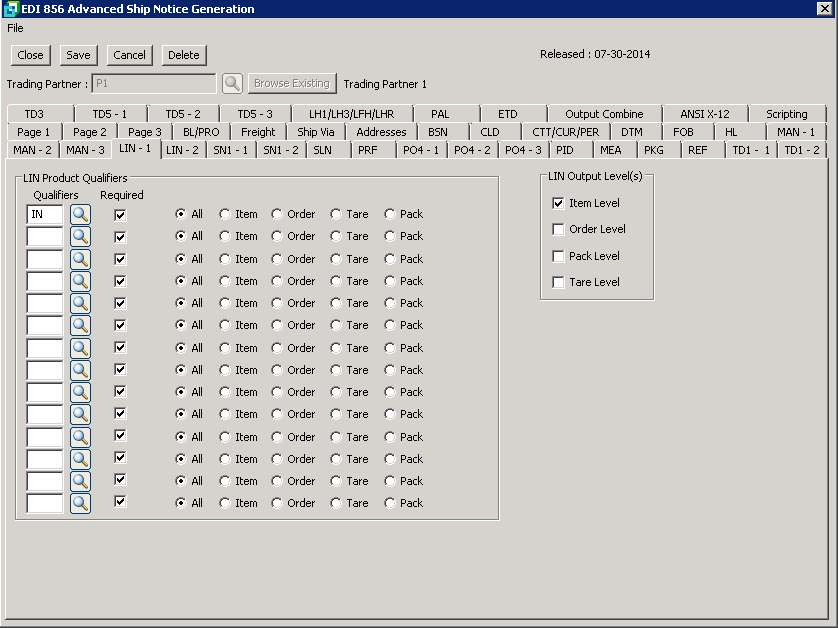Select Item radio button in first qualifier row

225,214
